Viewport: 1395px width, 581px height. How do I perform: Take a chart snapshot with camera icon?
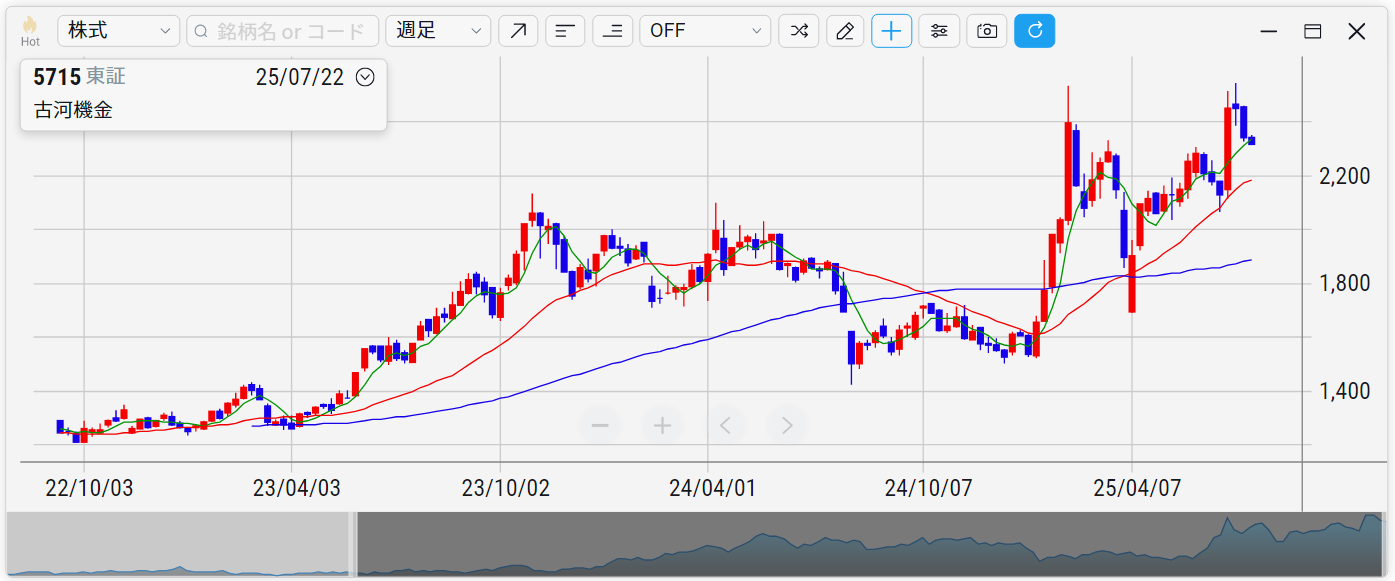tap(987, 31)
